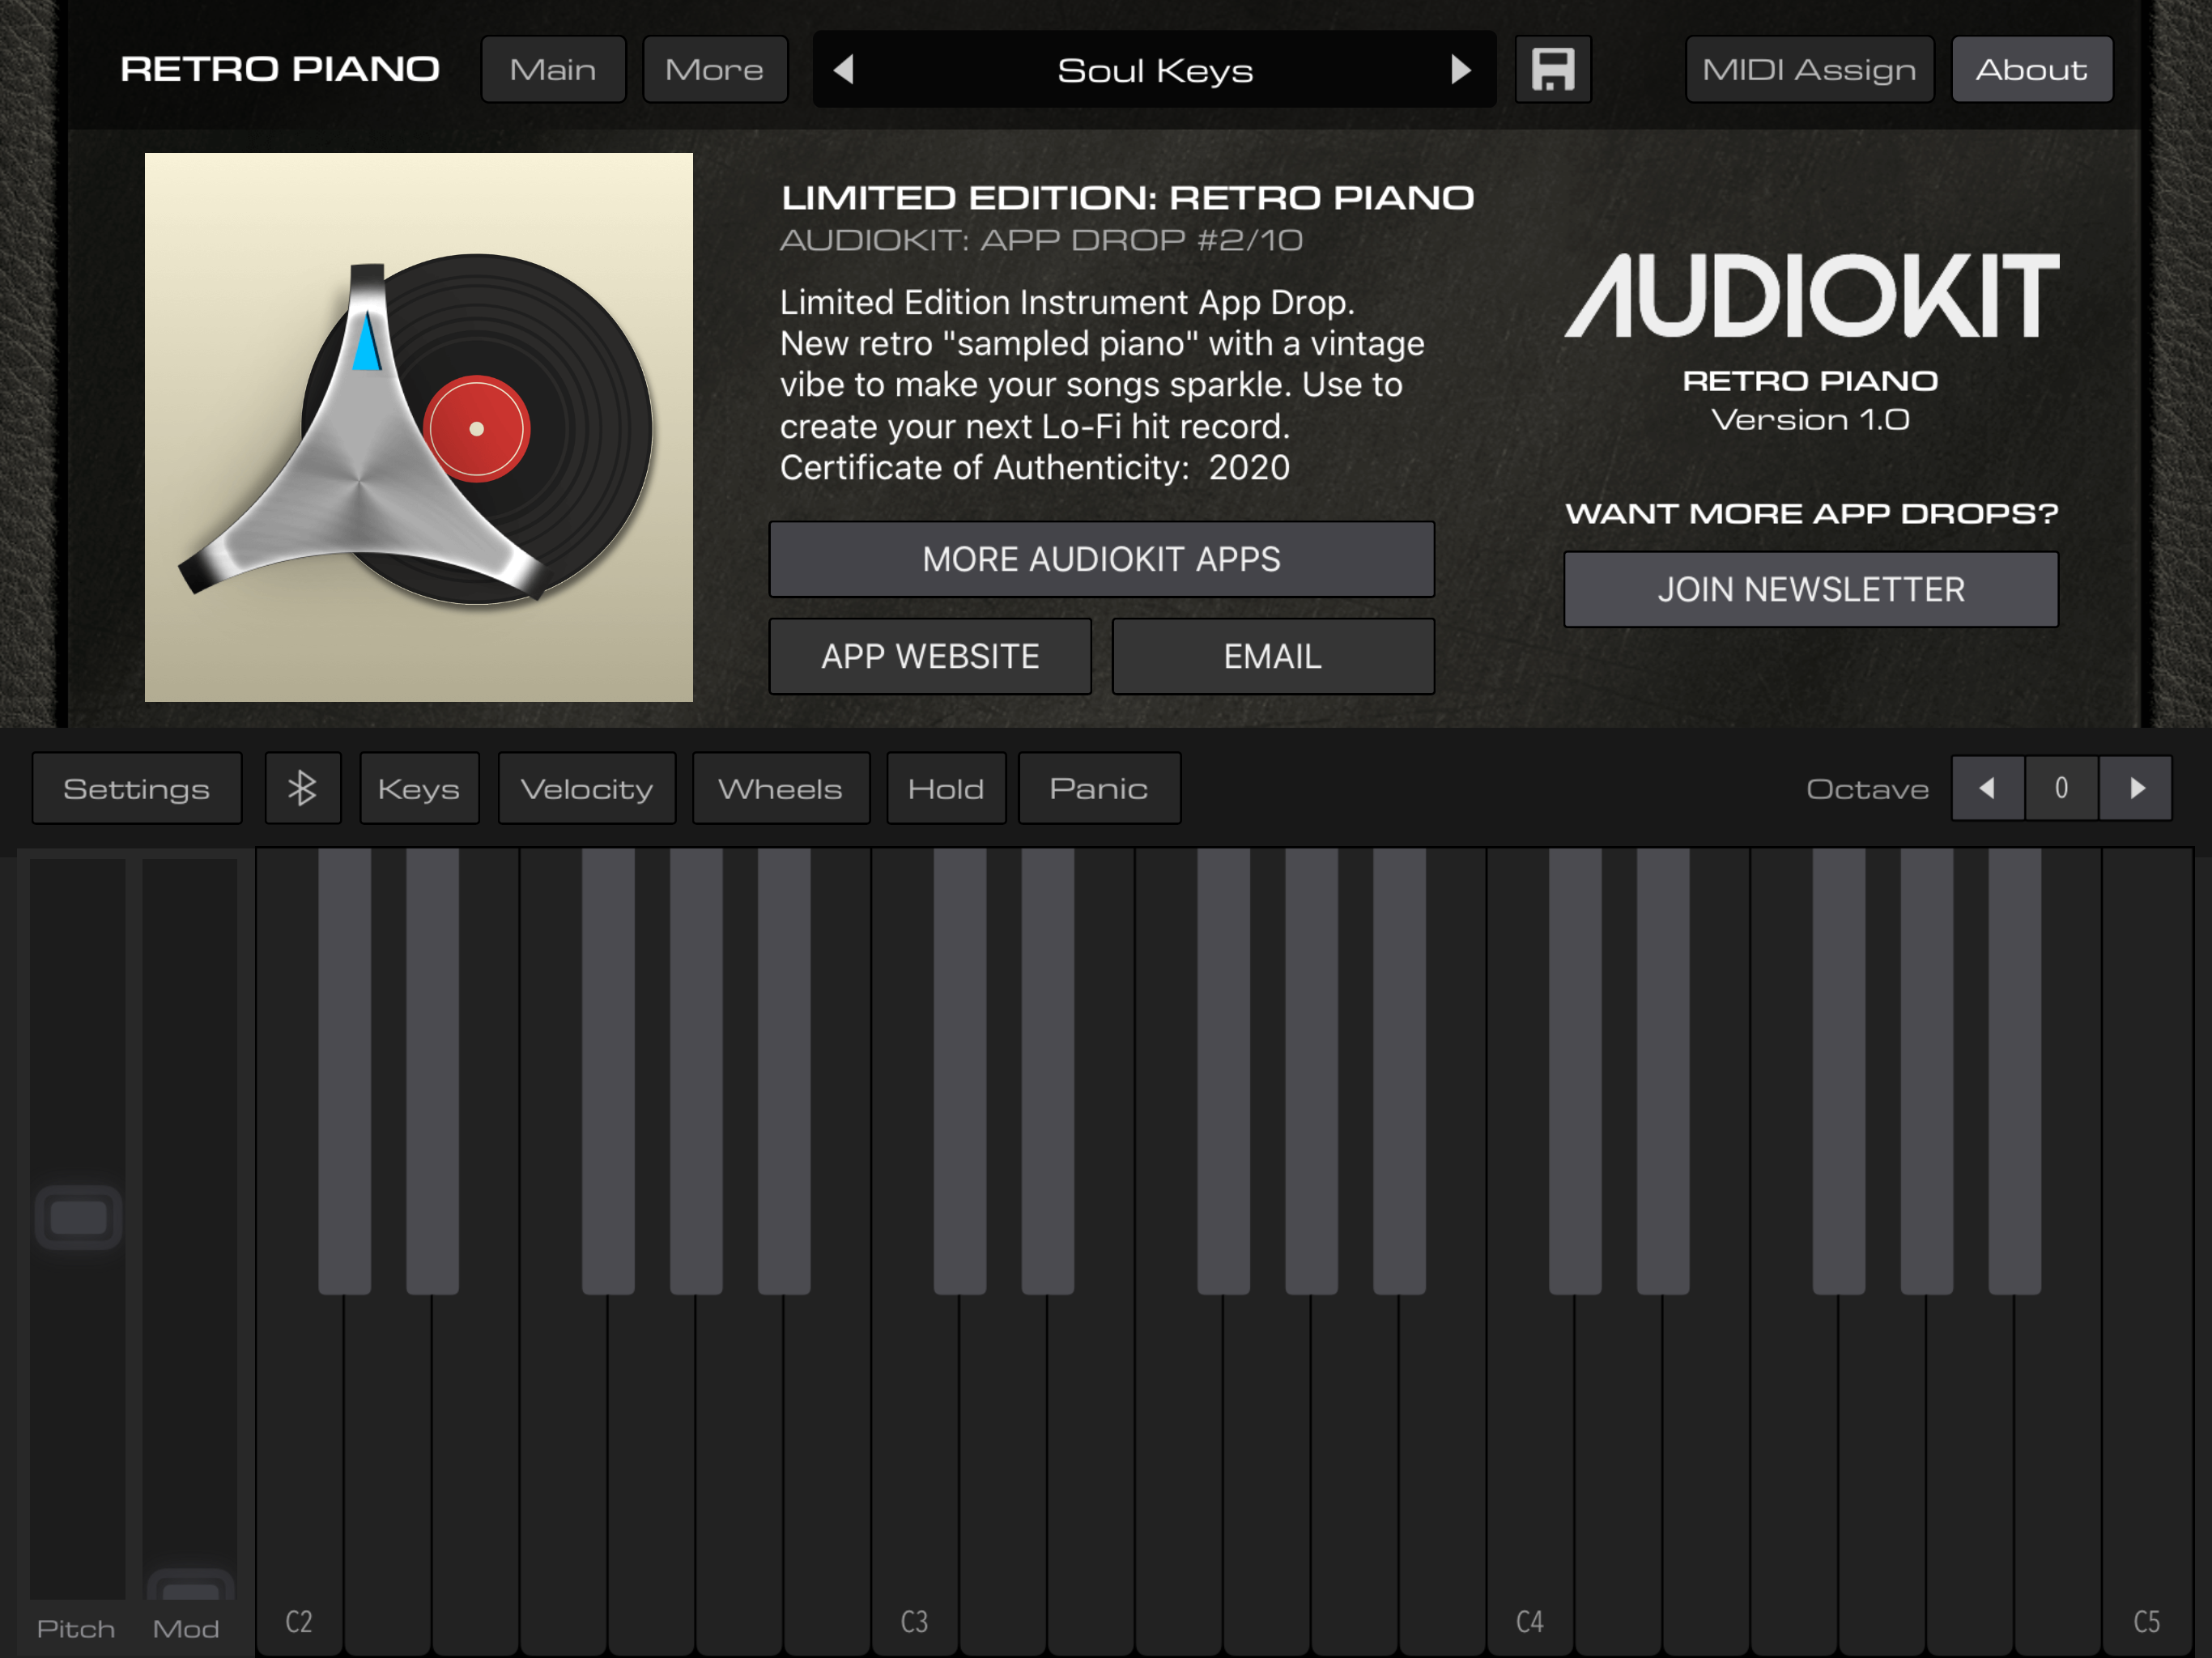Toggle the Hold button

point(946,788)
